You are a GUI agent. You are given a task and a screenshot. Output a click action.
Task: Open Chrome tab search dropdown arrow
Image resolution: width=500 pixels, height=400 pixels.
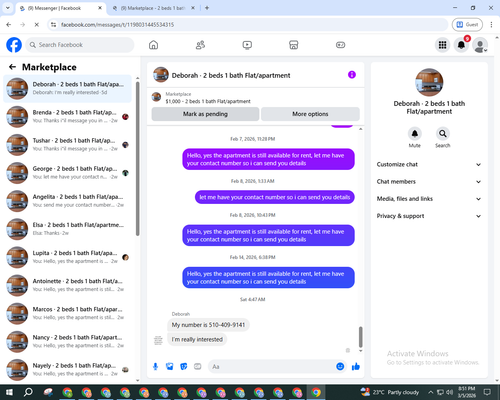tap(8, 8)
